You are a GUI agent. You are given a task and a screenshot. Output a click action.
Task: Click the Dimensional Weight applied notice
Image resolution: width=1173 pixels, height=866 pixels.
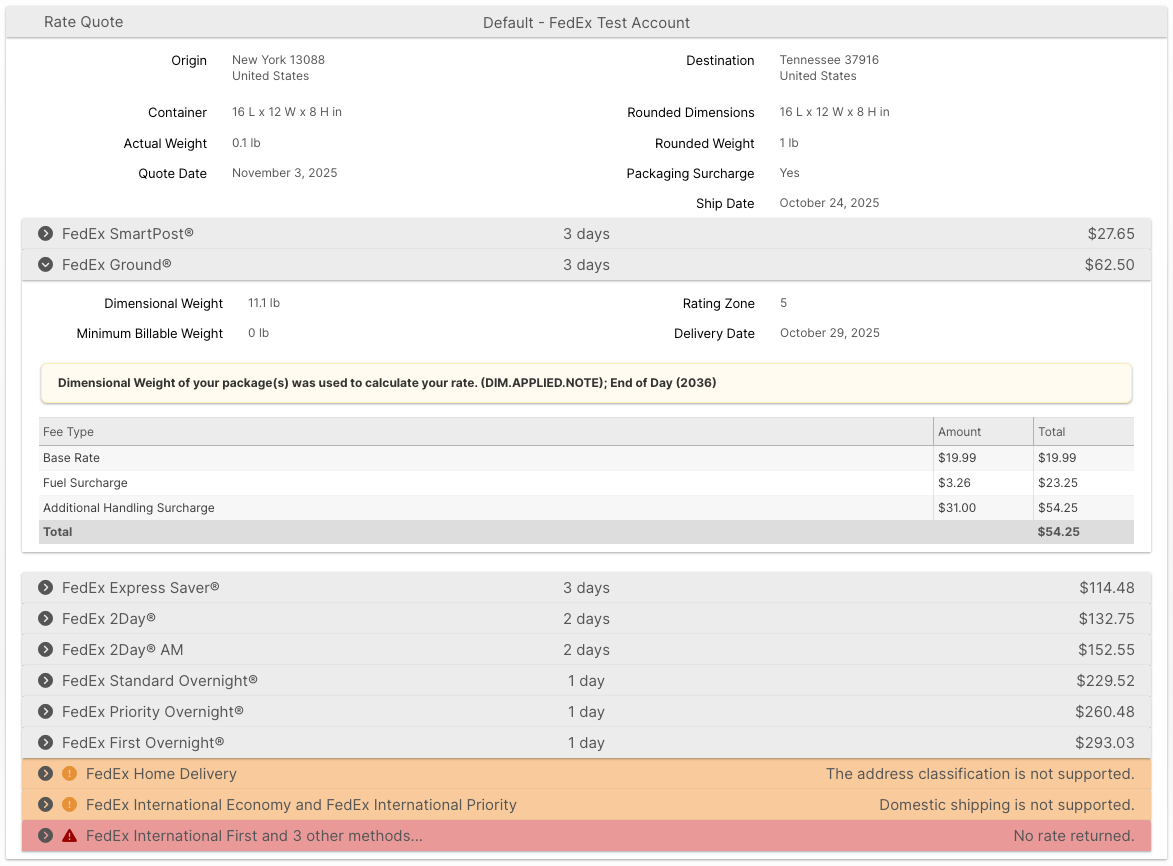(x=387, y=383)
